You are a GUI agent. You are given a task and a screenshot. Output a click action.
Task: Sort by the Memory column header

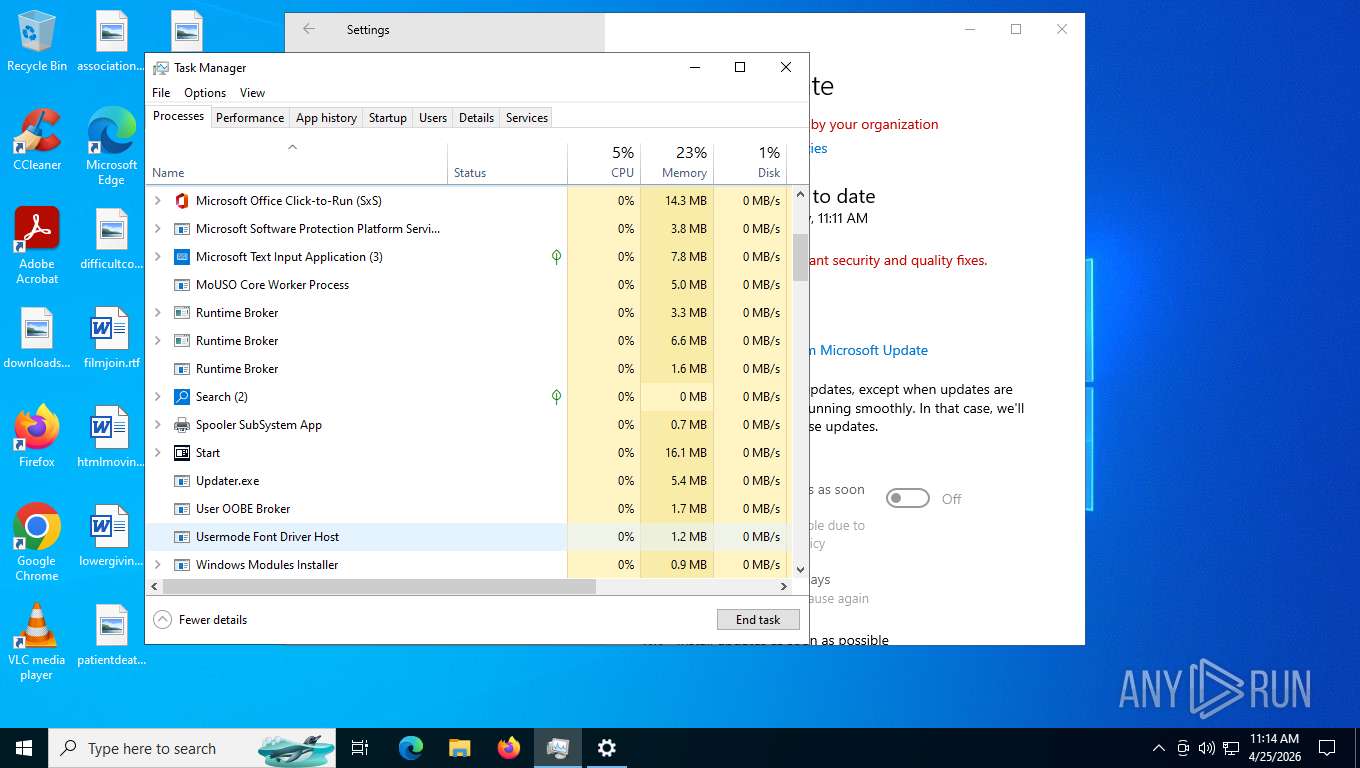pos(677,164)
